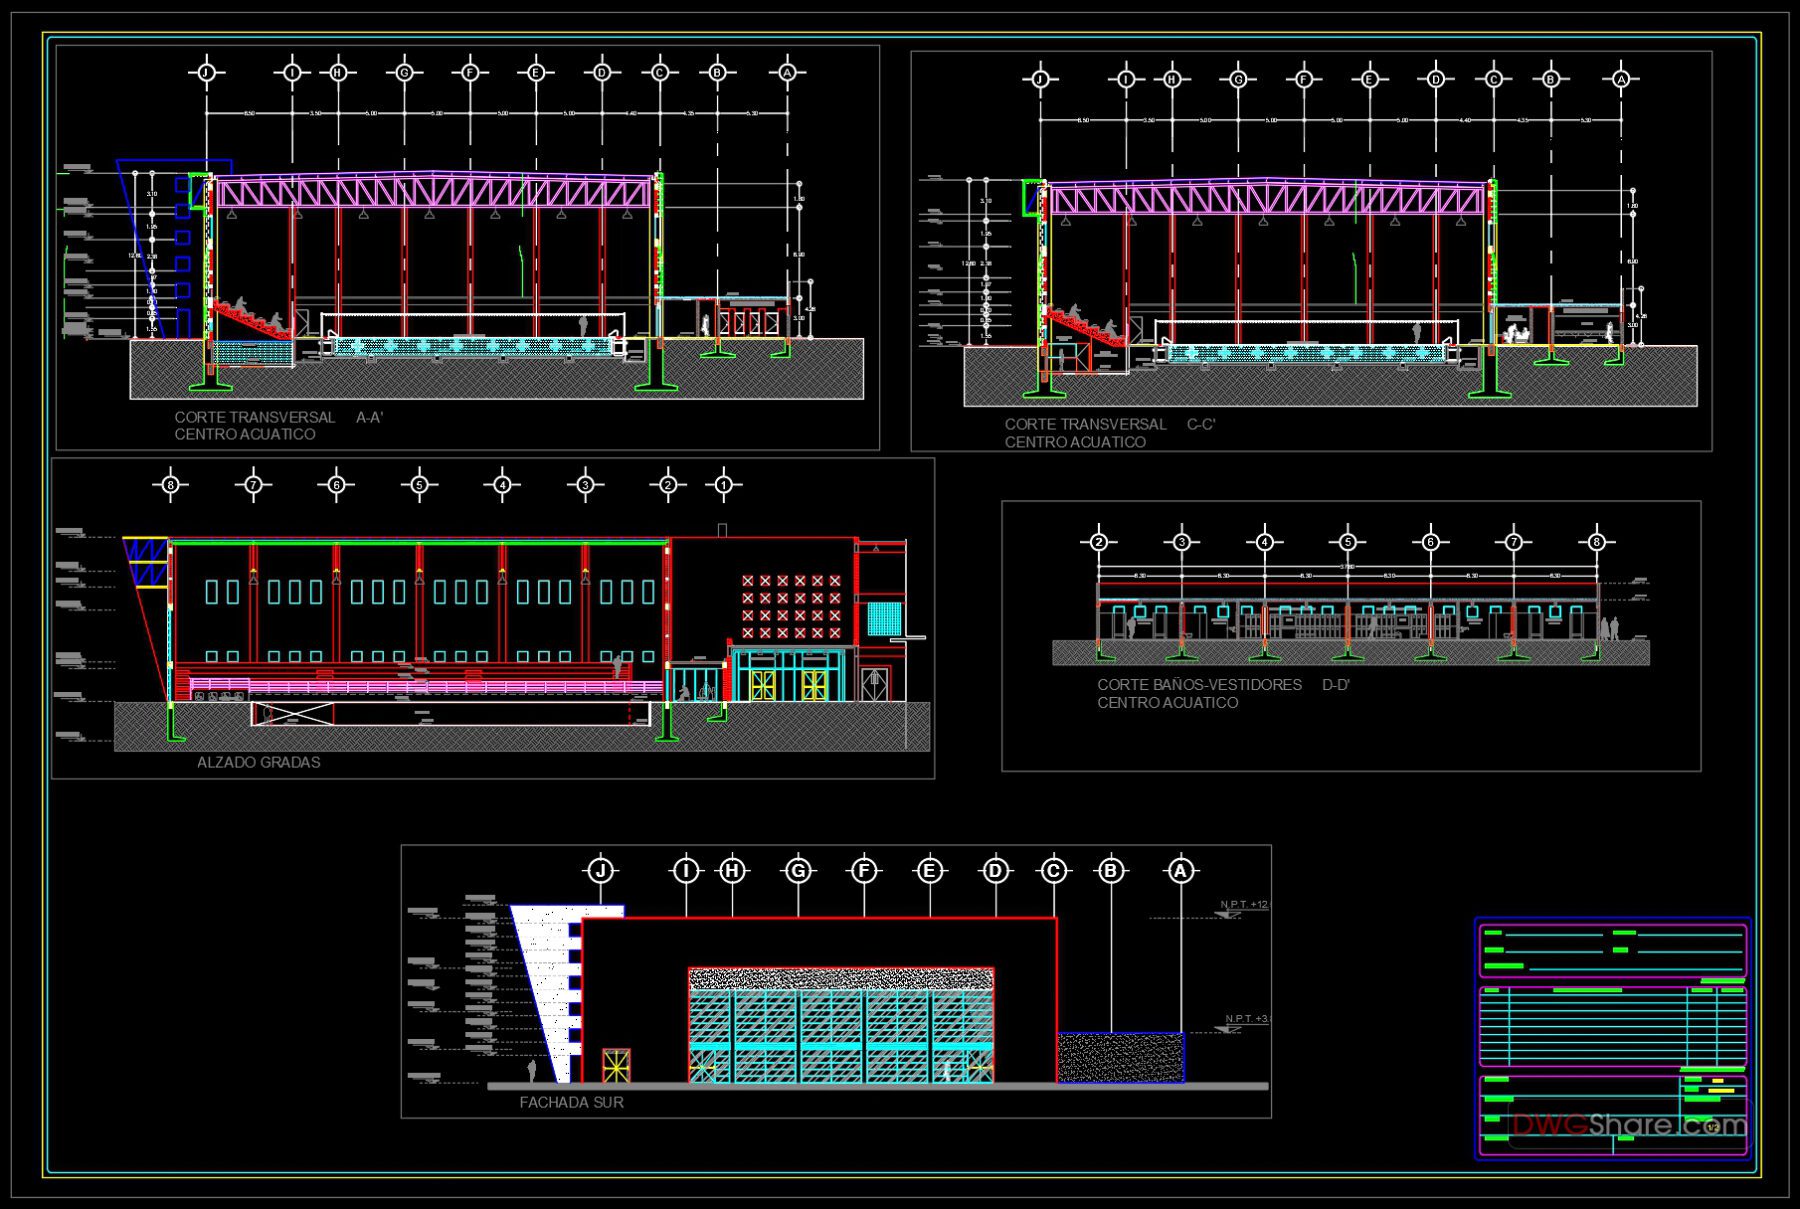Screen dimensions: 1800x1209
Task: Select grid bubble J in Fachada Sur elevation
Action: point(600,870)
